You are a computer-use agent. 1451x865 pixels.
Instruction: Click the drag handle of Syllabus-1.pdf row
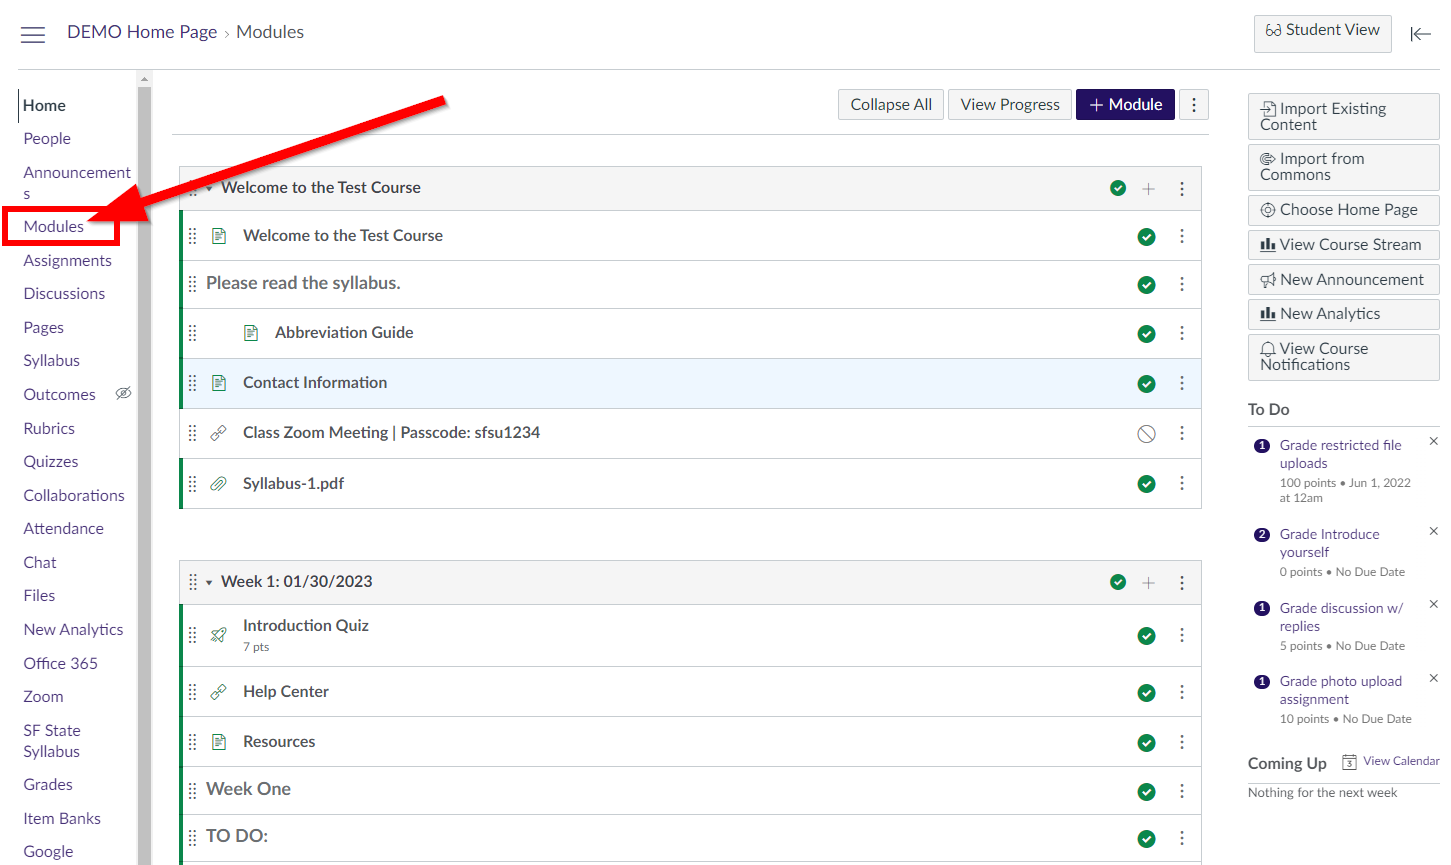pos(192,484)
